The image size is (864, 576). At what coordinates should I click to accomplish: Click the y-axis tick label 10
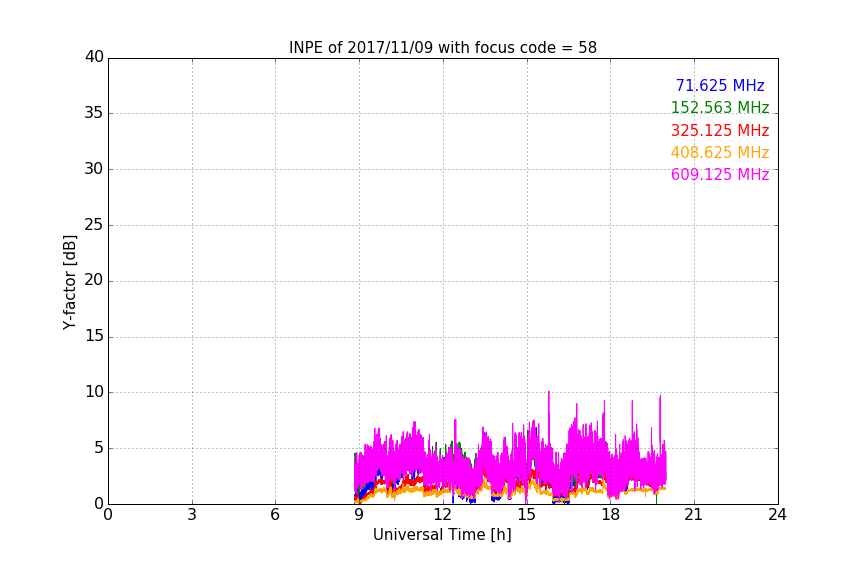click(x=94, y=392)
